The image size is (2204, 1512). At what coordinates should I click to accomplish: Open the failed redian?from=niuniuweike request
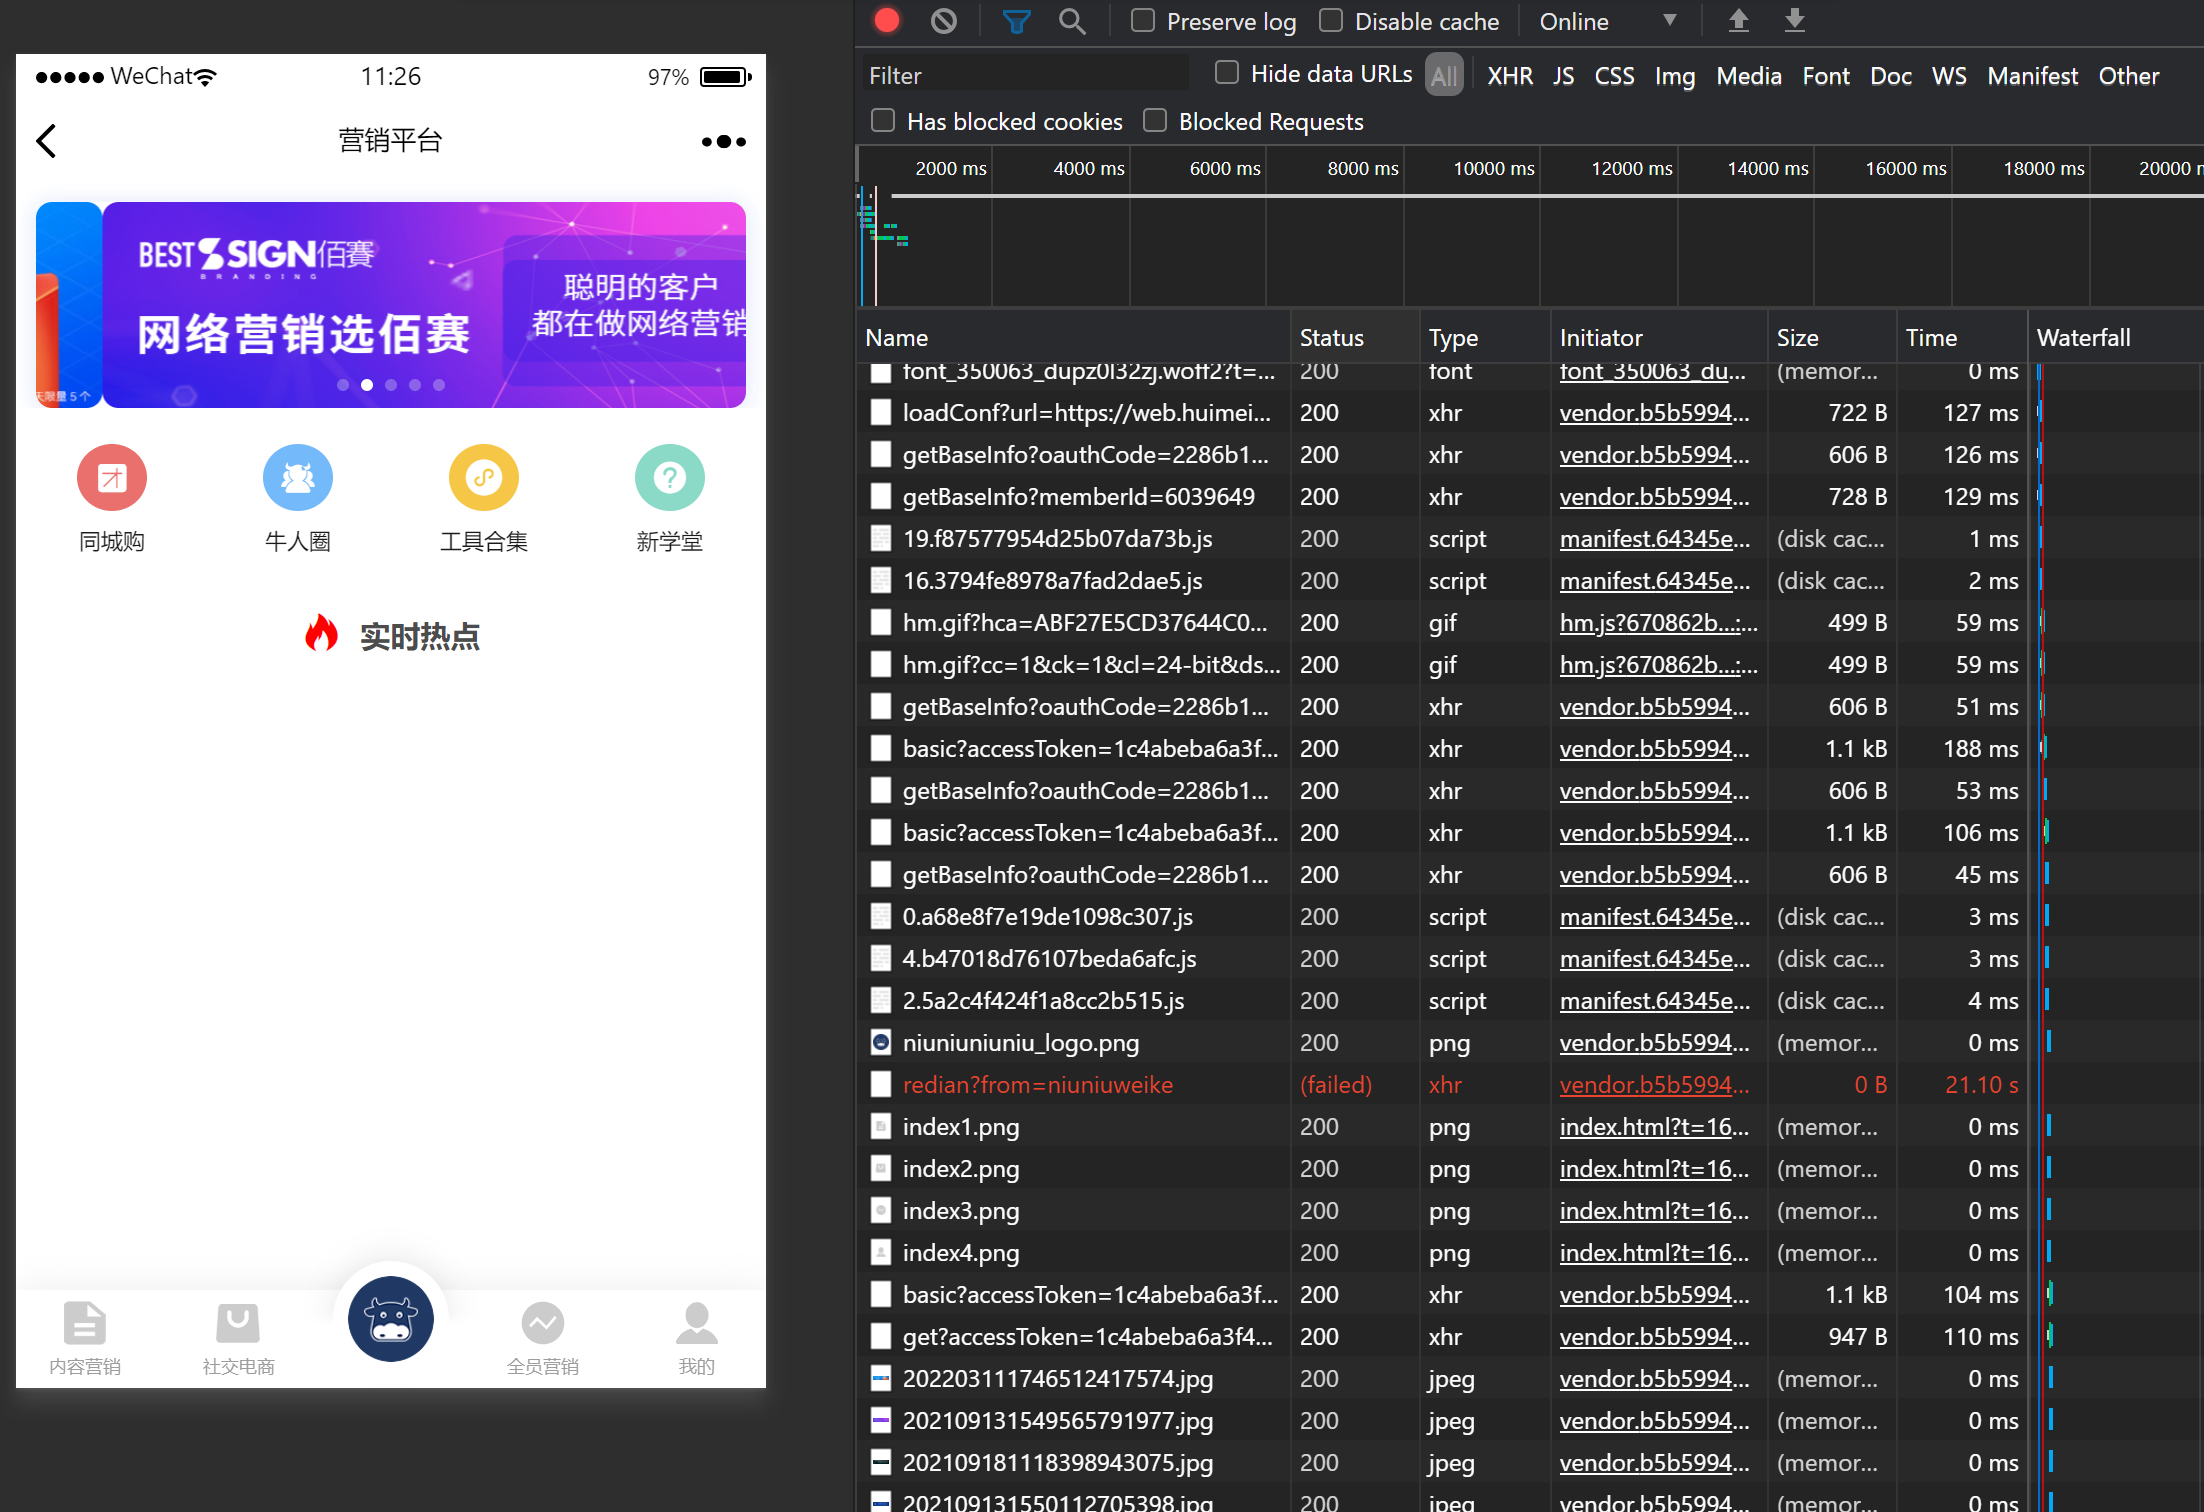(1037, 1085)
